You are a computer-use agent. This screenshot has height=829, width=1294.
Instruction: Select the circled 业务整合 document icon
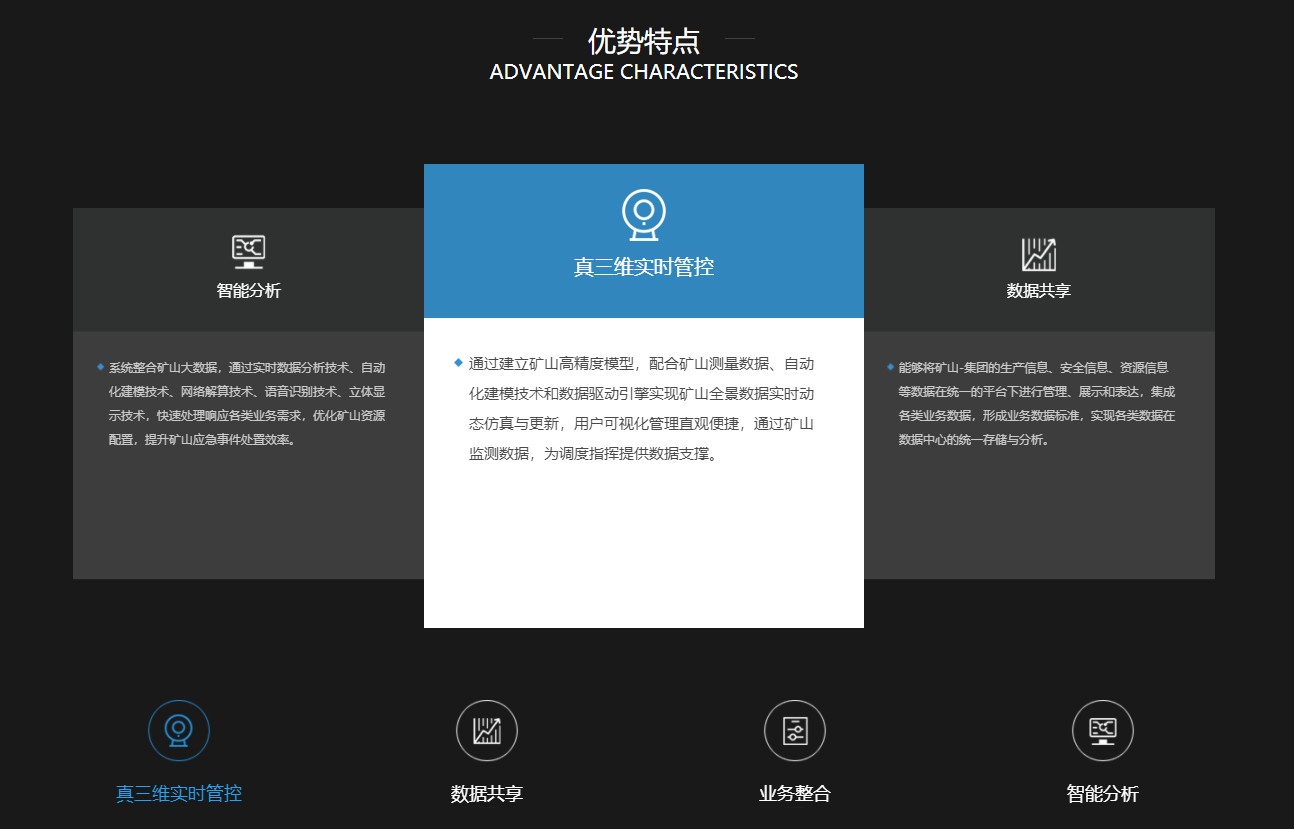tap(795, 731)
